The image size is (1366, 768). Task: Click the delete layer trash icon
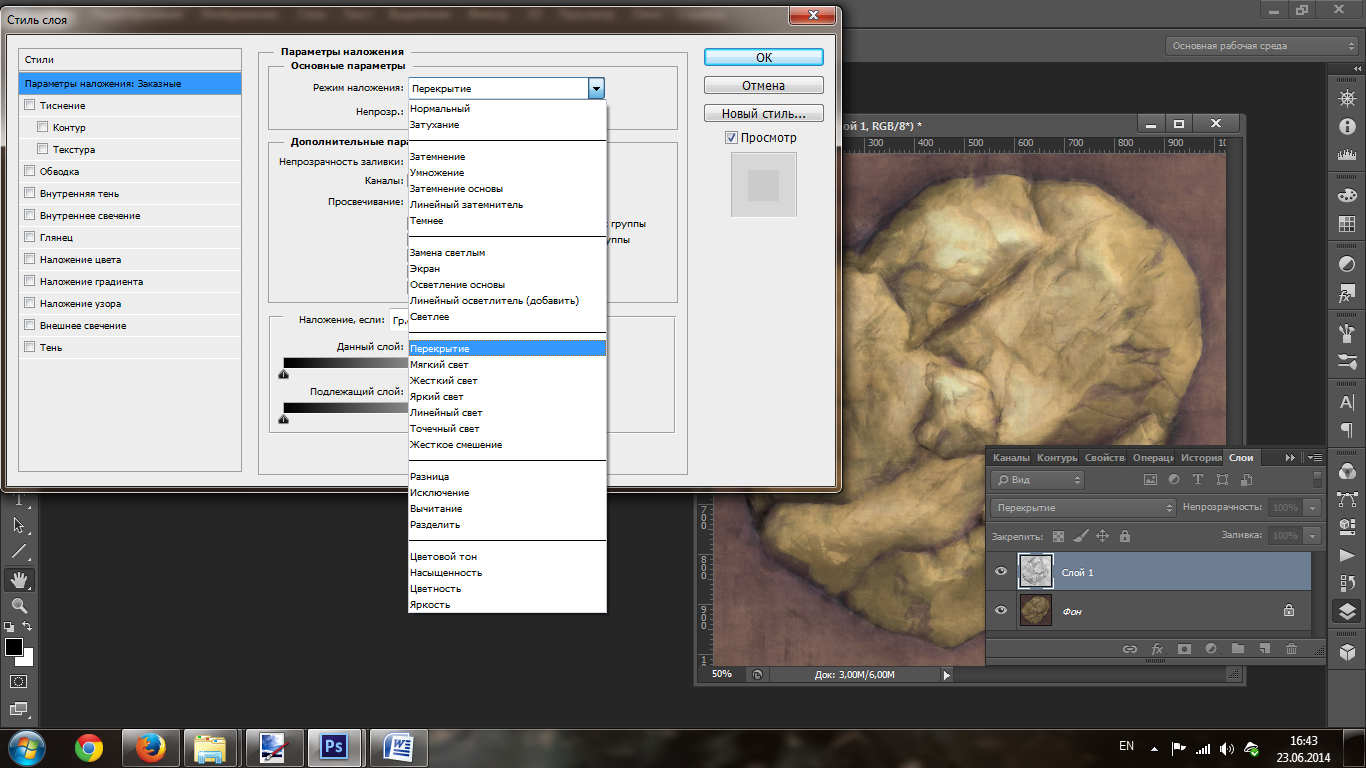pos(1291,649)
